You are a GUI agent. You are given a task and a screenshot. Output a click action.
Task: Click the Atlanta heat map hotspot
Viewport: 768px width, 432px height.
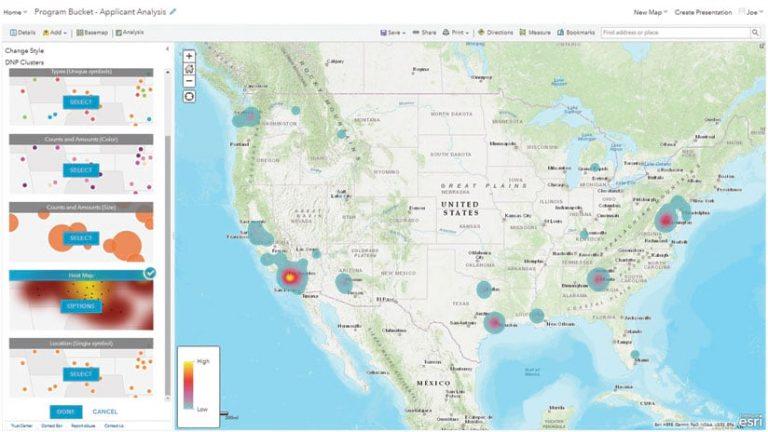pos(598,279)
